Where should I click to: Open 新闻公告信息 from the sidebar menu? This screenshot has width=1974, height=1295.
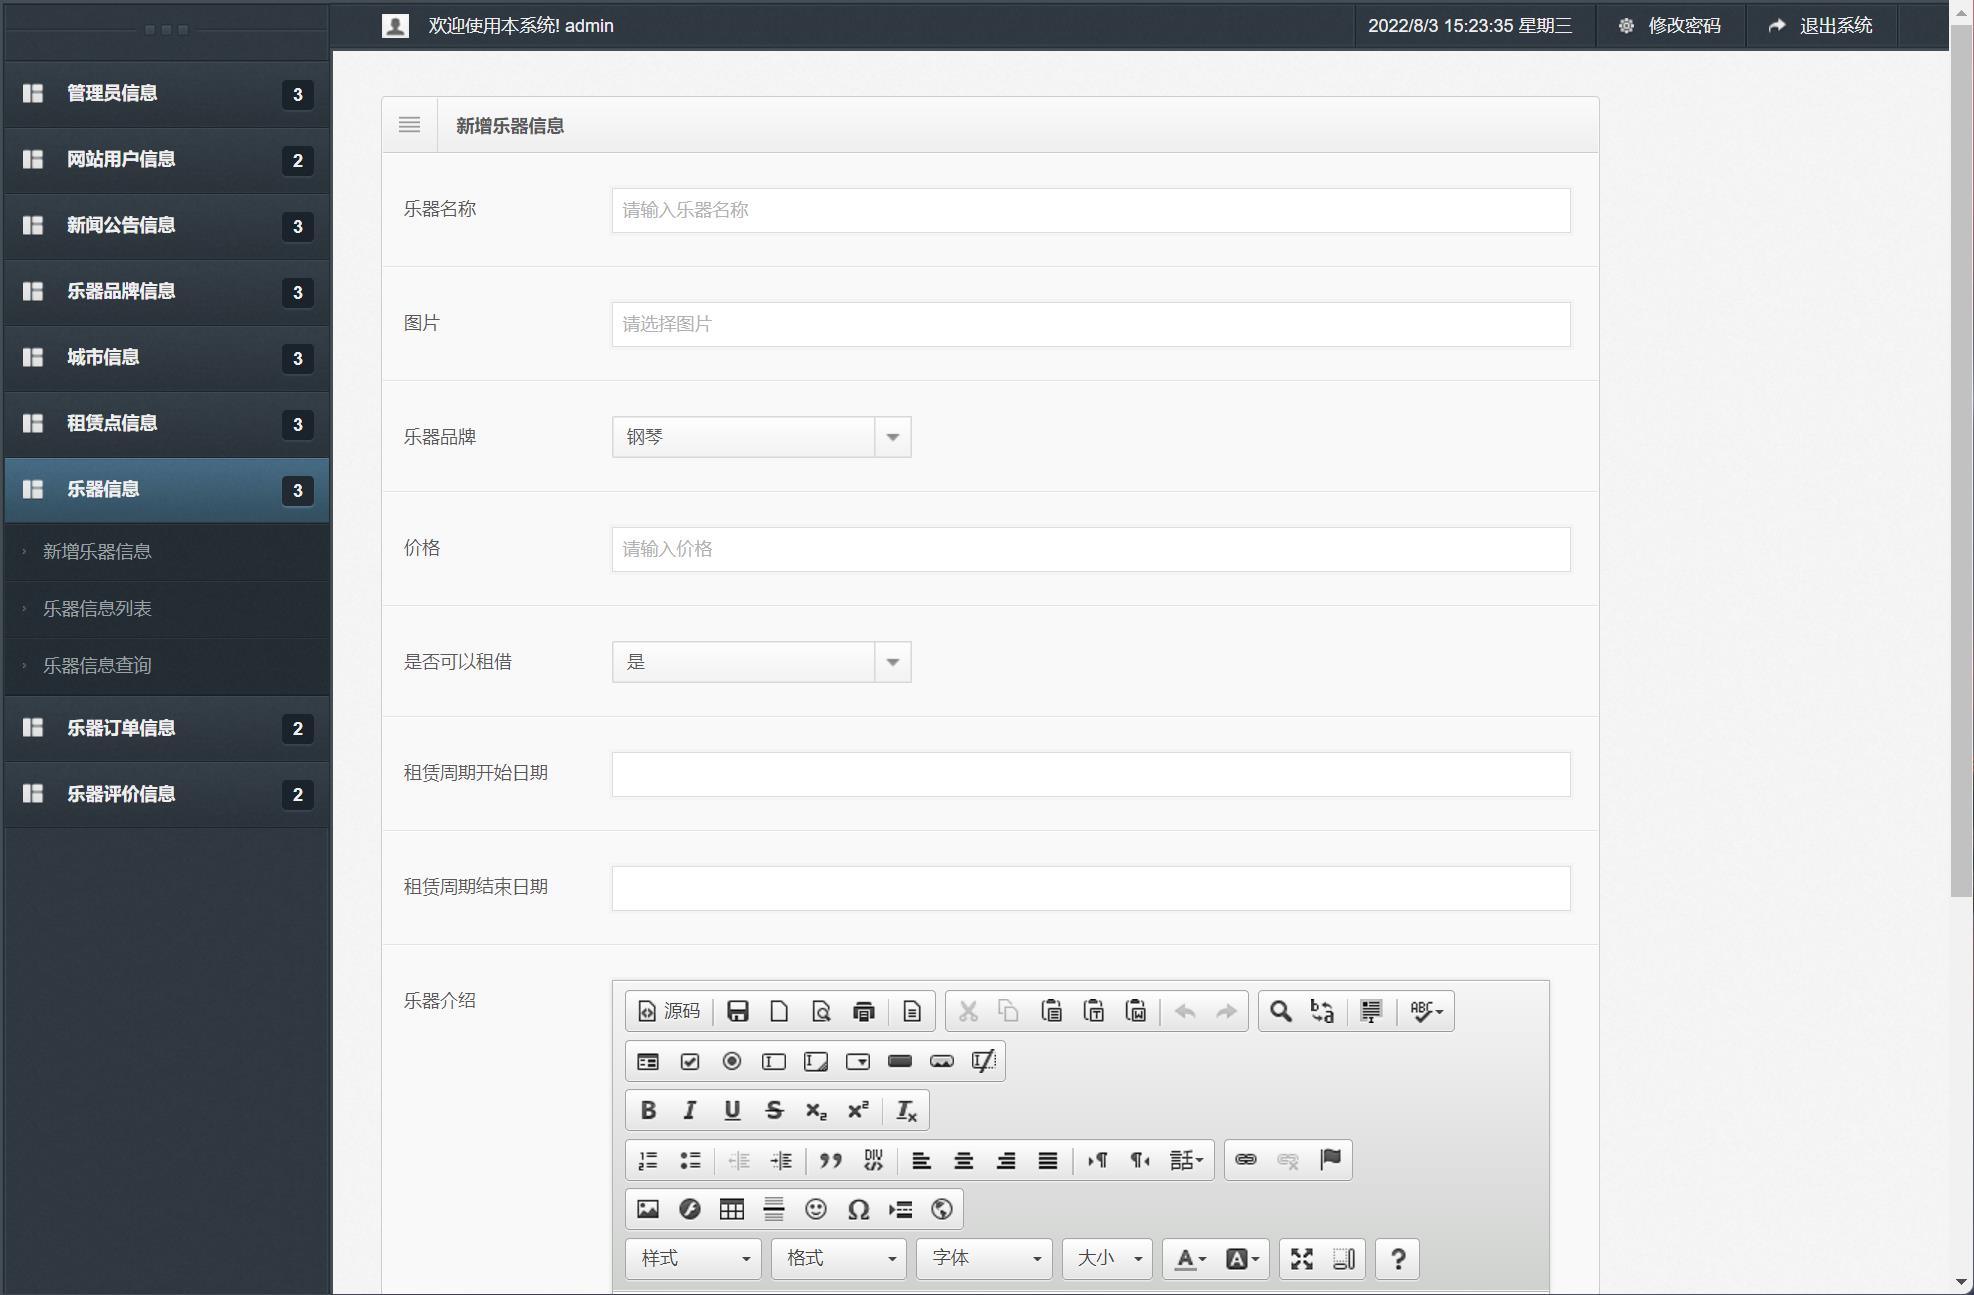tap(120, 226)
